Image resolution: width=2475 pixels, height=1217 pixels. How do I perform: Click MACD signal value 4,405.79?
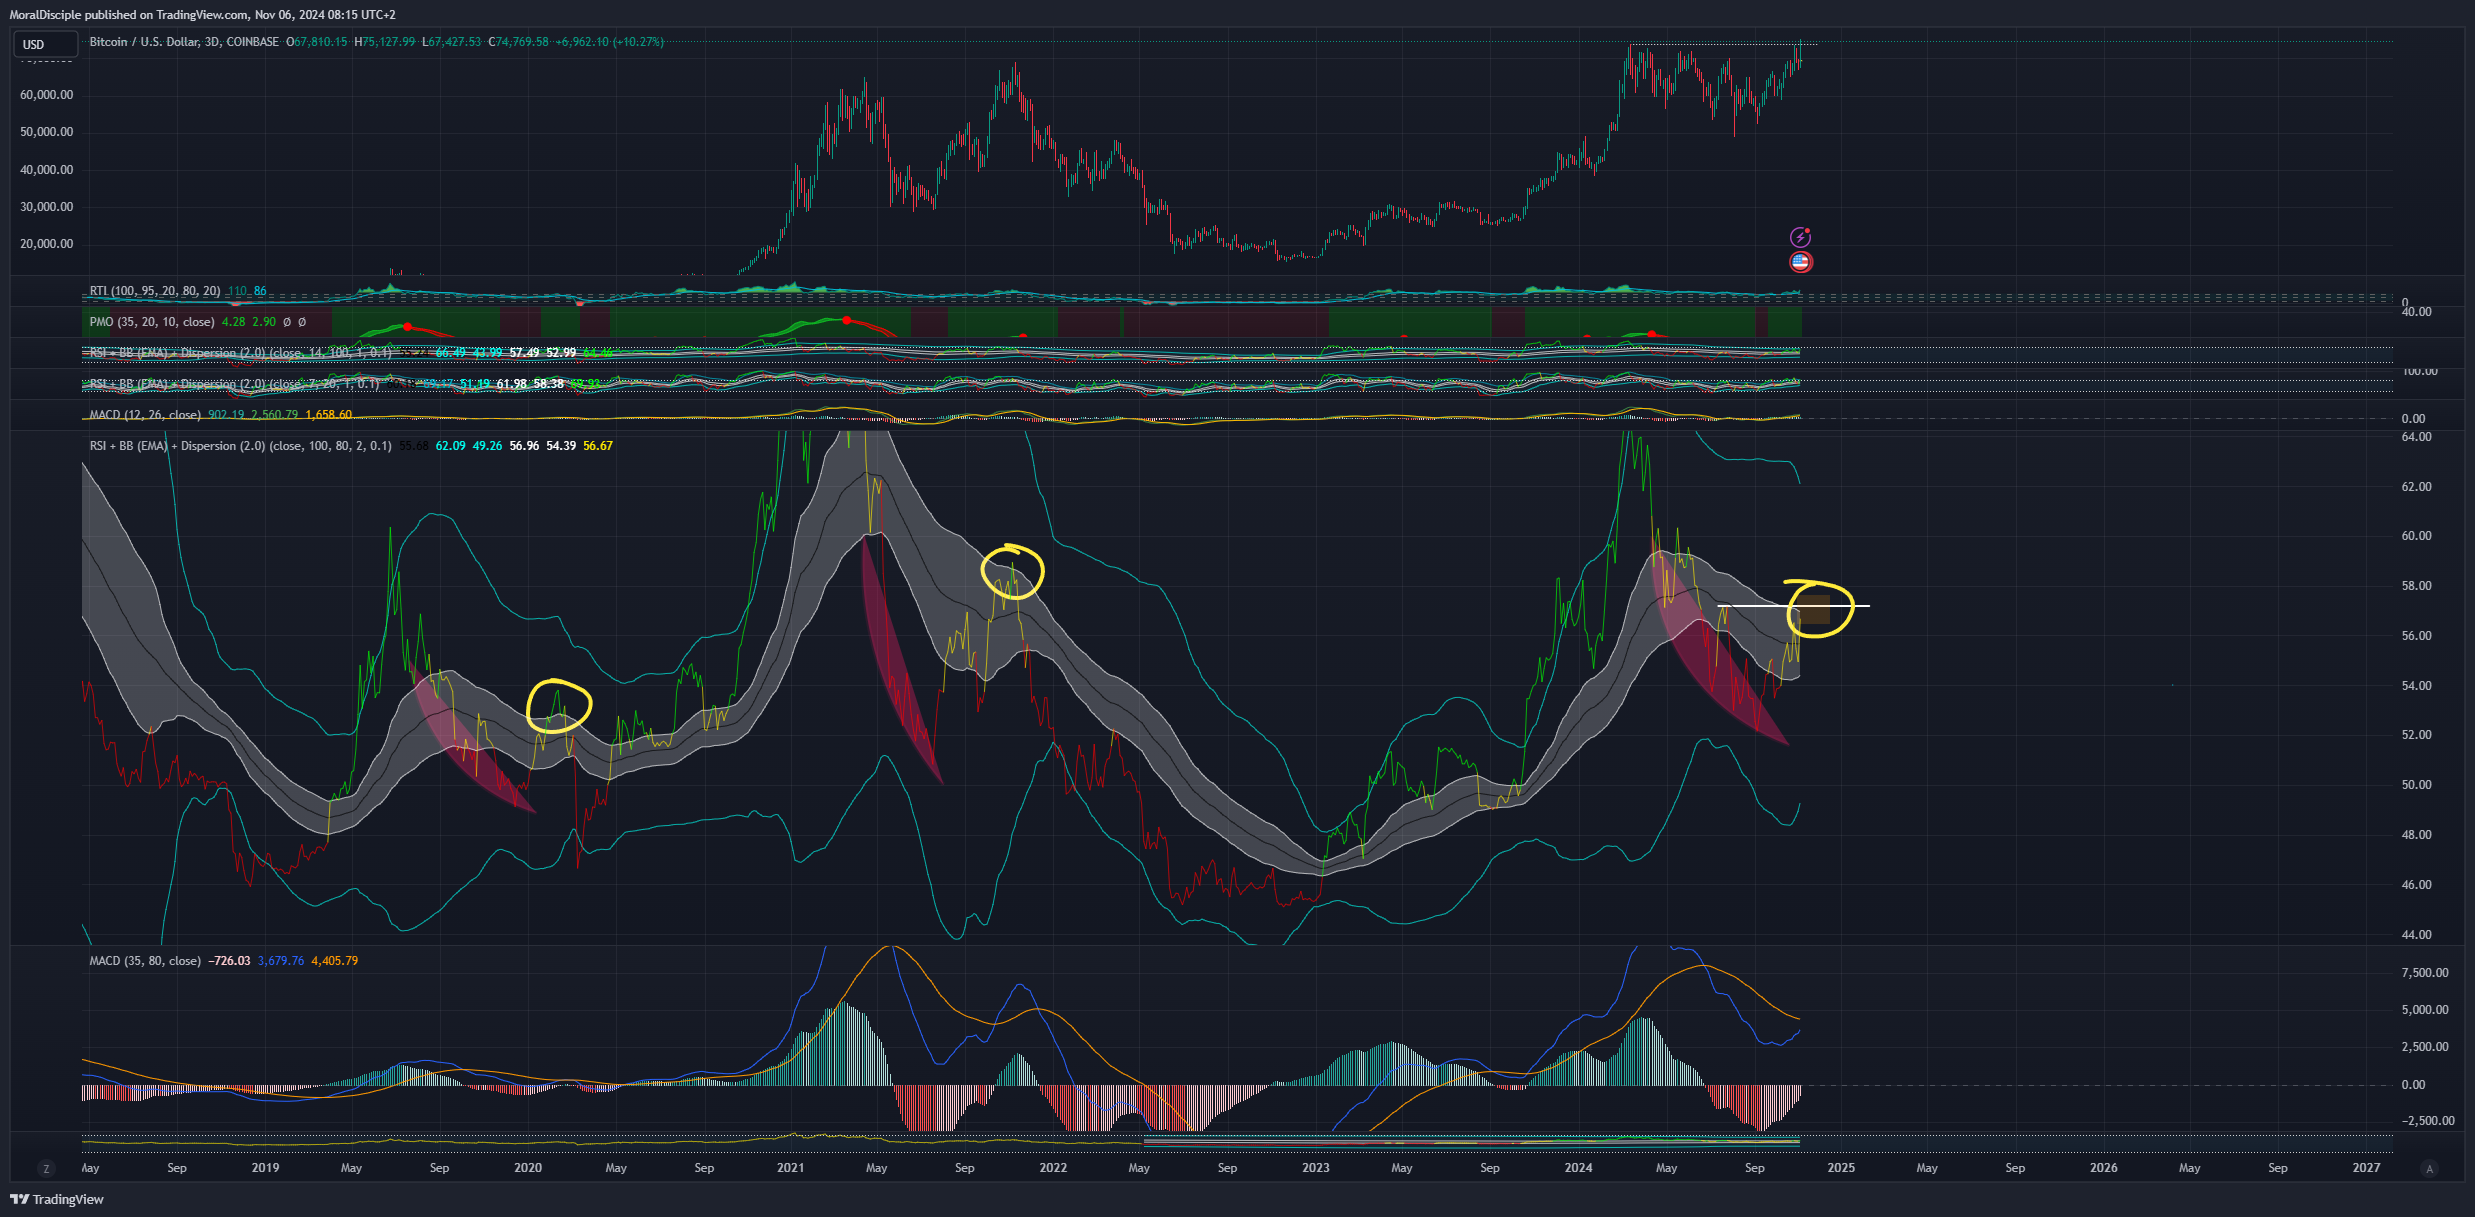tap(335, 961)
